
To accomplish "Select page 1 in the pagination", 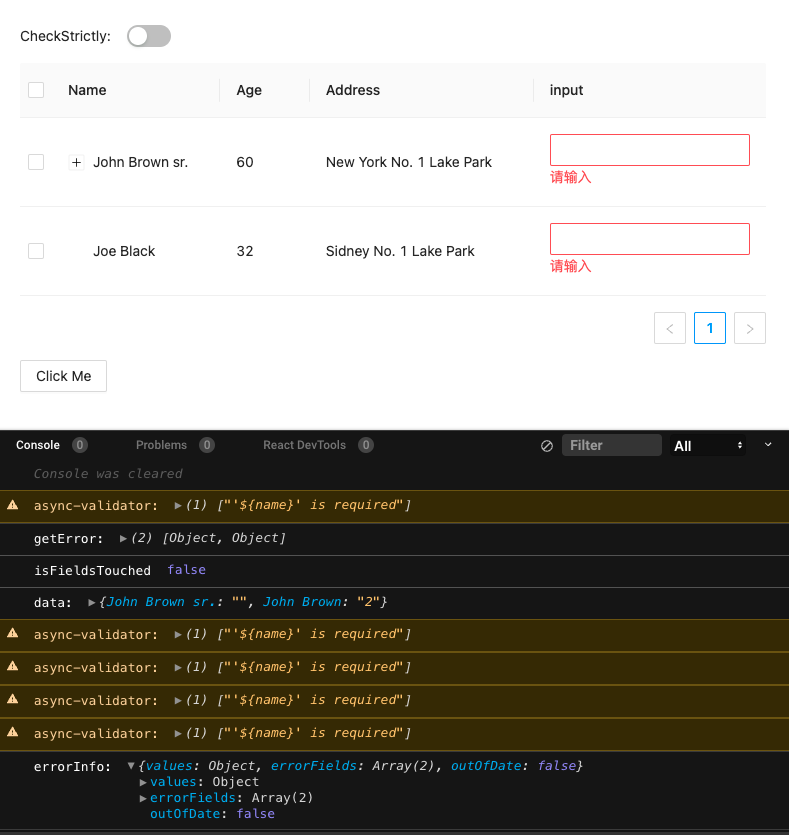I will click(710, 327).
